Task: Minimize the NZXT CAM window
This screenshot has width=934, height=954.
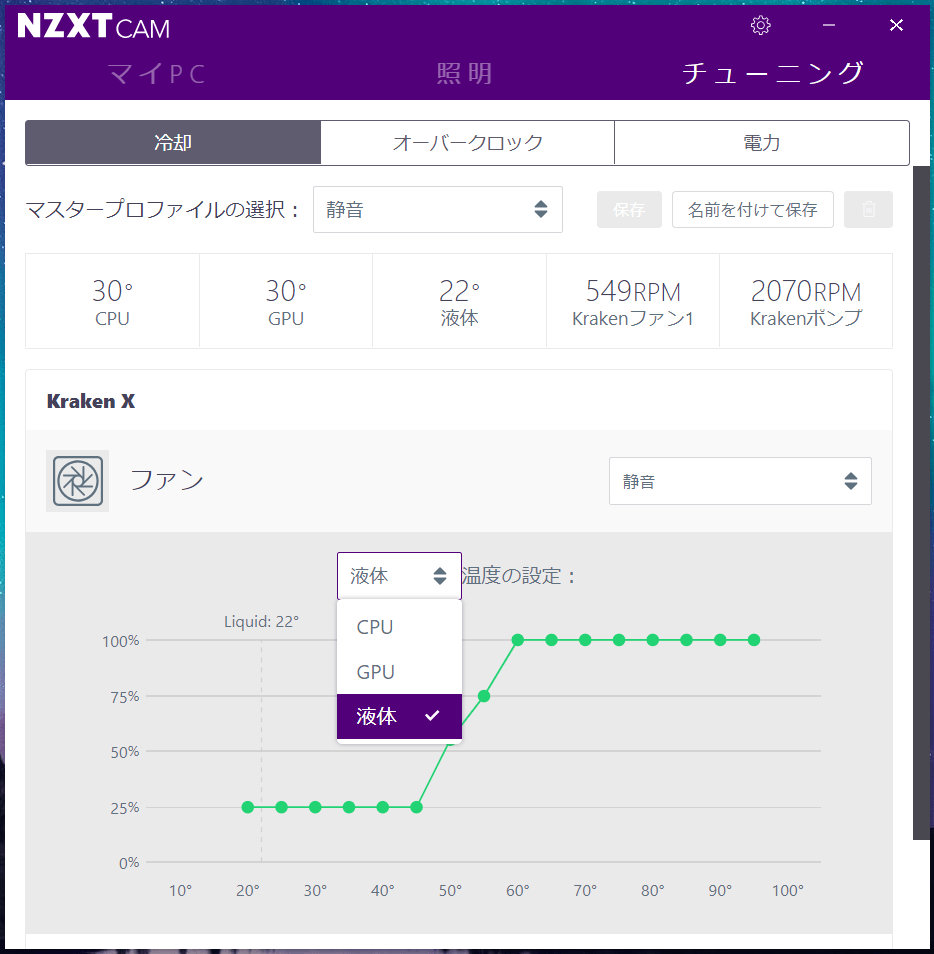Action: (829, 25)
